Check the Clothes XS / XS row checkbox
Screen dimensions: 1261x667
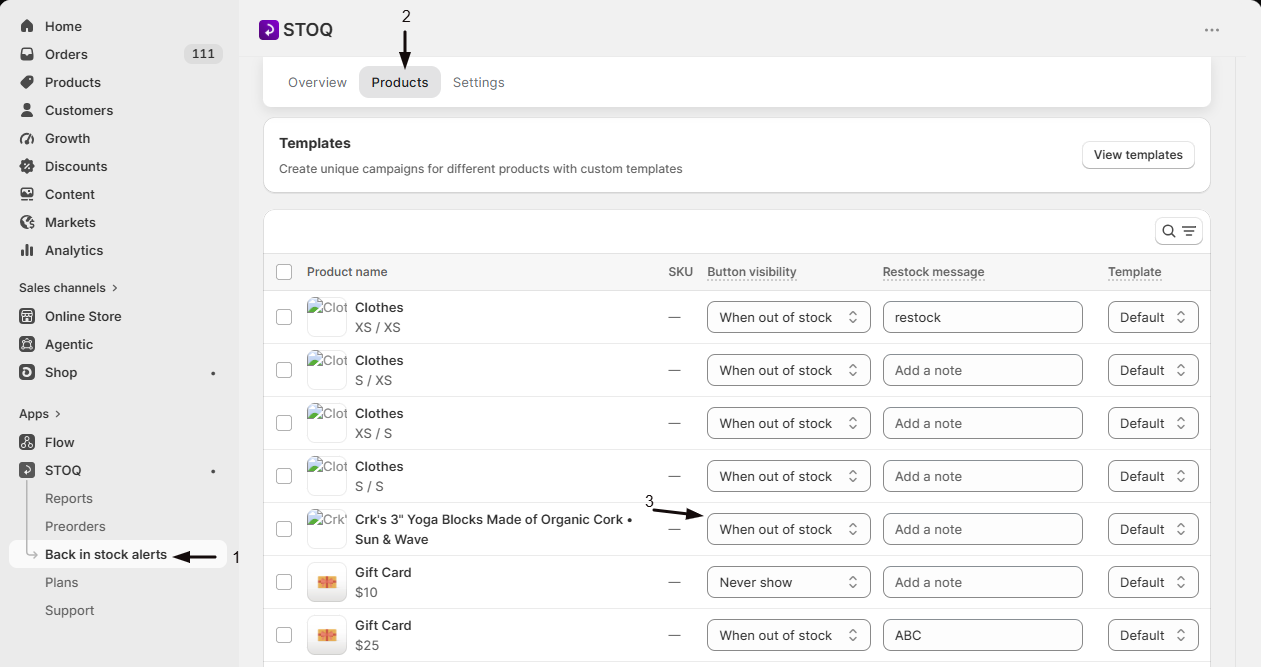click(284, 317)
